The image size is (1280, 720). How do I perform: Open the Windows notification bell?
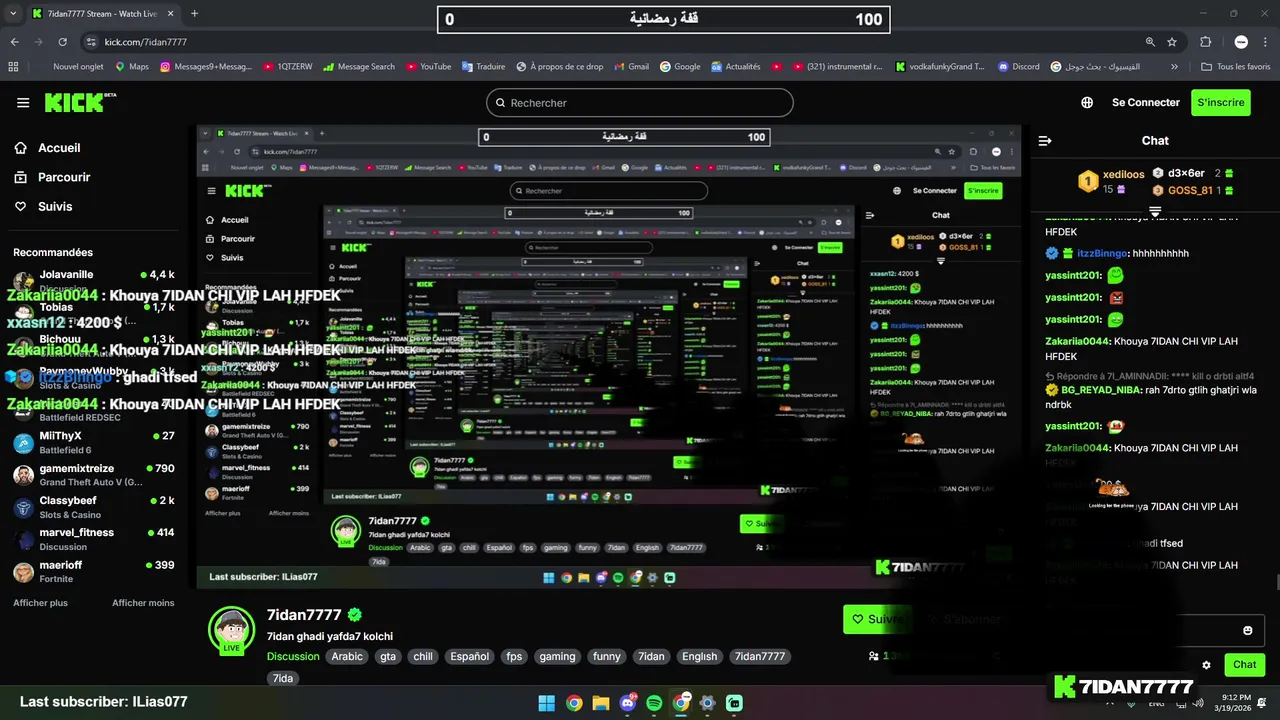pyautogui.click(x=1264, y=703)
